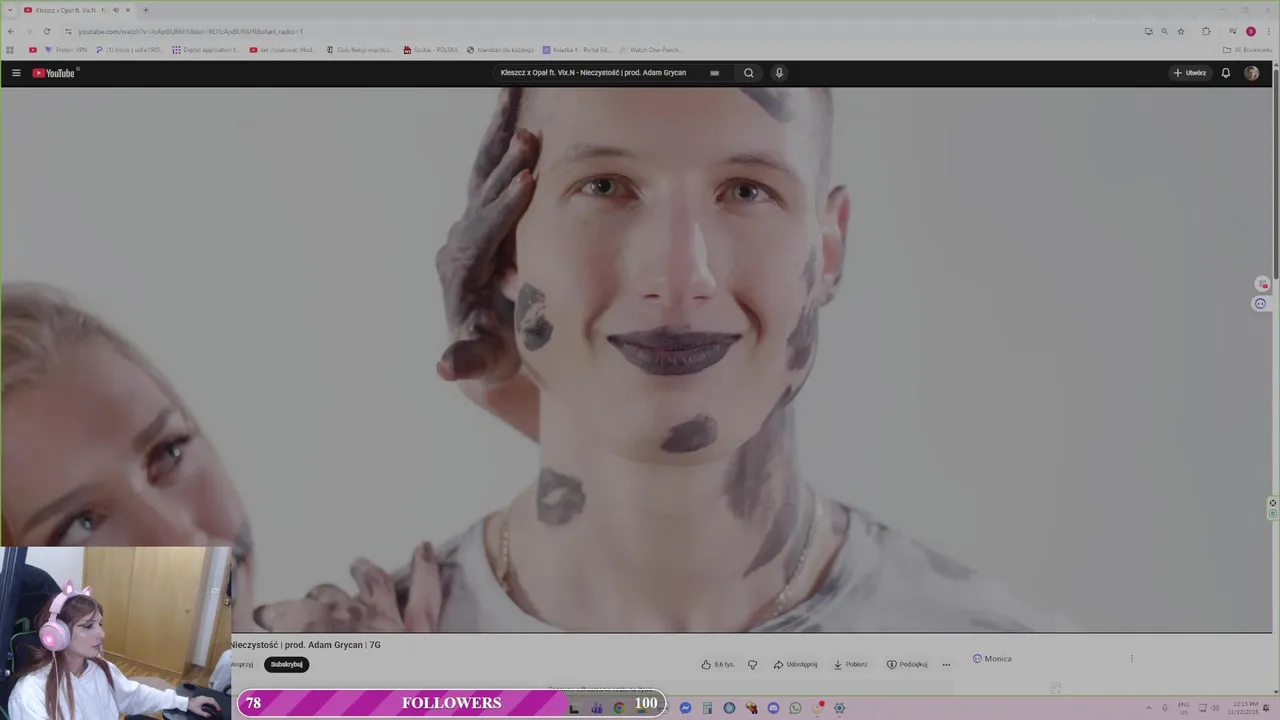Viewport: 1280px width, 720px height.
Task: Click the YouTube search magnifier button
Action: click(748, 73)
